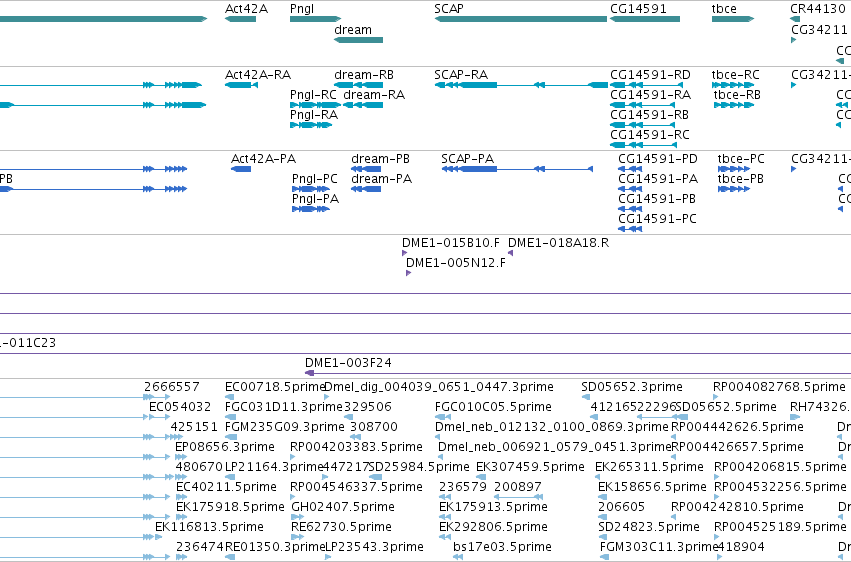Select the DME1-015B10.F marker
The image size is (851, 562).
pos(404,253)
